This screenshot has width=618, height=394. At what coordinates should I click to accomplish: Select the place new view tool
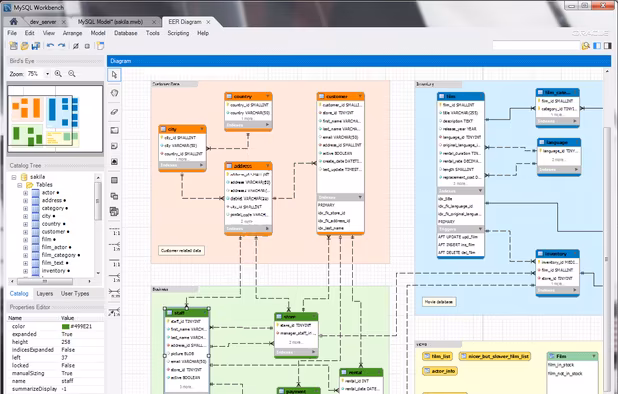[x=114, y=196]
